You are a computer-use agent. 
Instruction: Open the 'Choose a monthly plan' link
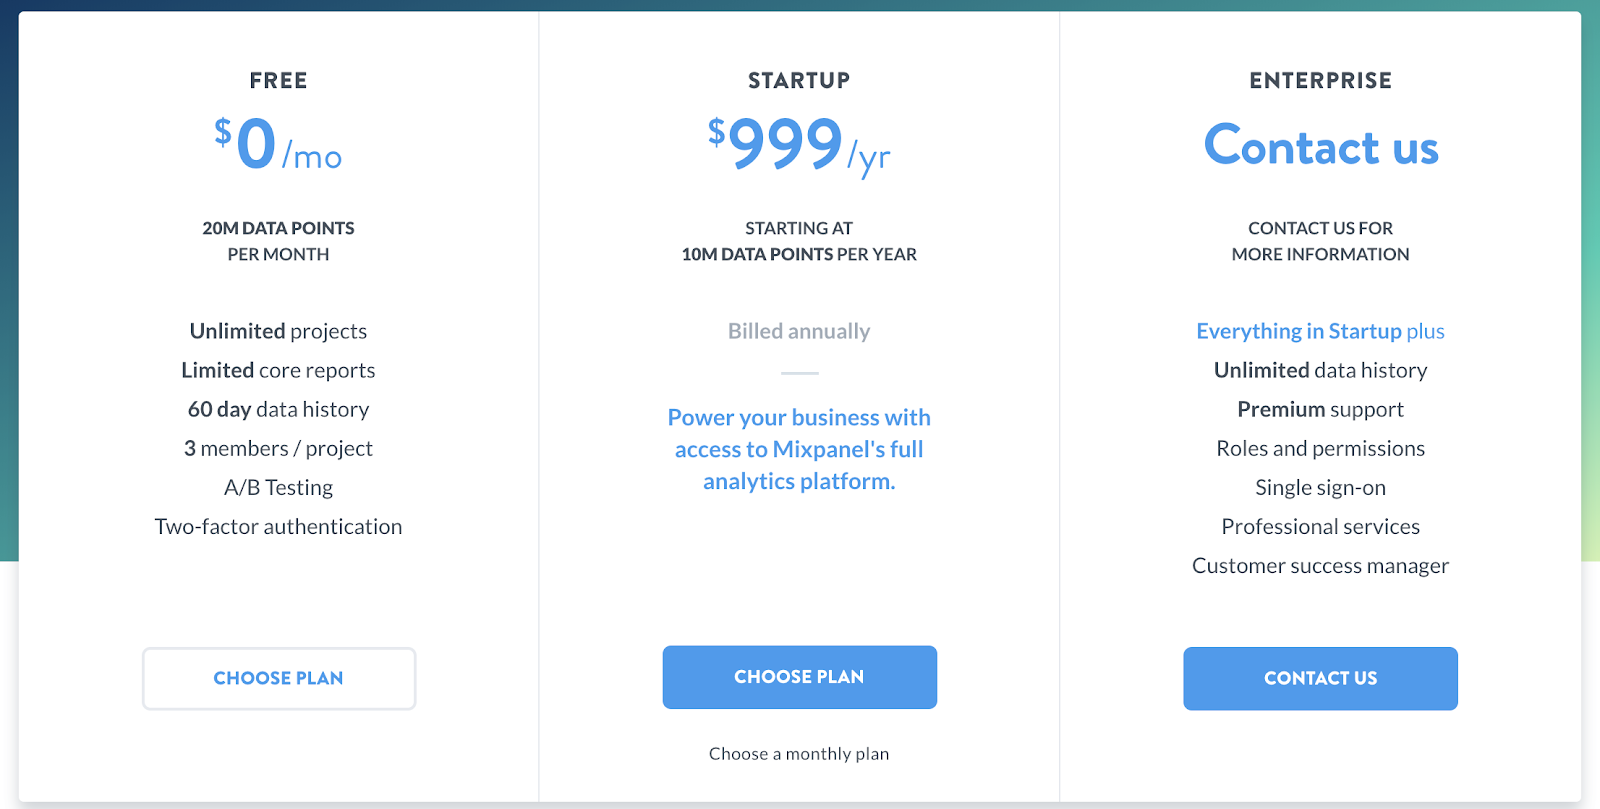pos(799,754)
